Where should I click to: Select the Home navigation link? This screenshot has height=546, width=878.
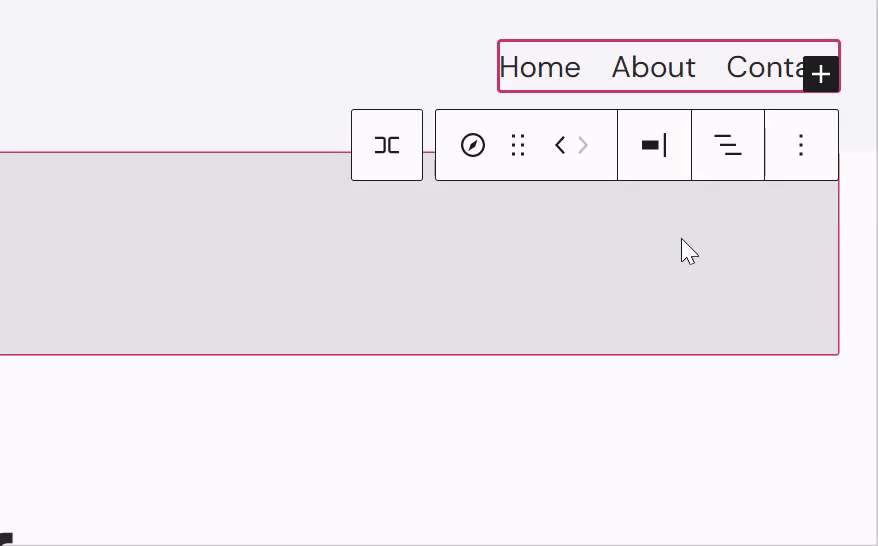[540, 67]
